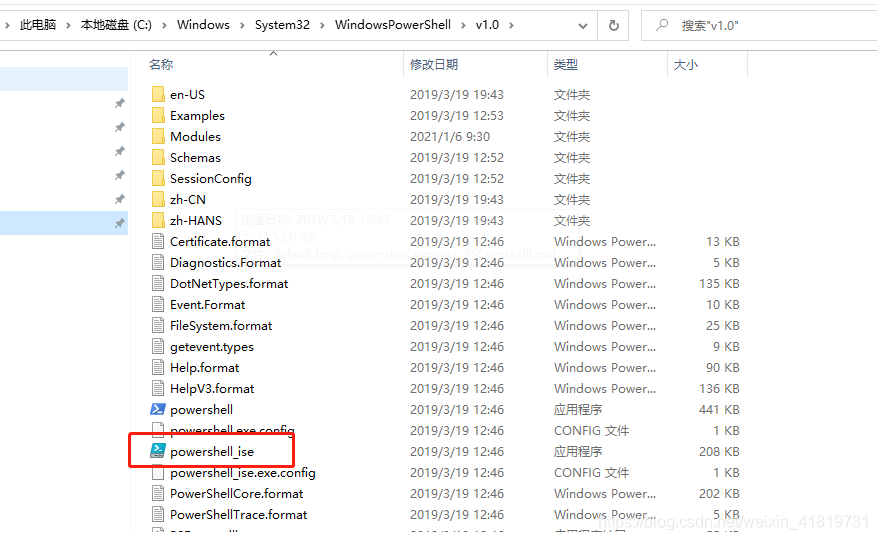This screenshot has width=877, height=540.
Task: Expand the chevron after System32 breadcrumb
Action: pos(322,25)
